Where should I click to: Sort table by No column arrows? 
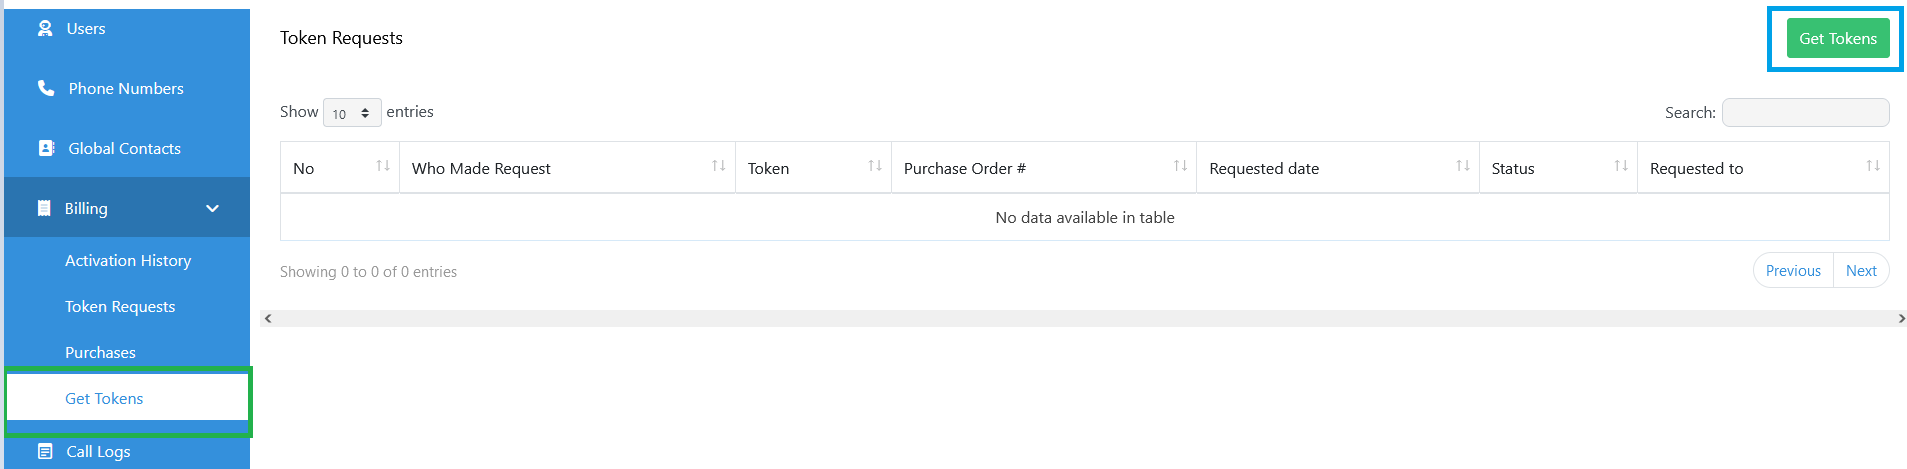point(383,166)
